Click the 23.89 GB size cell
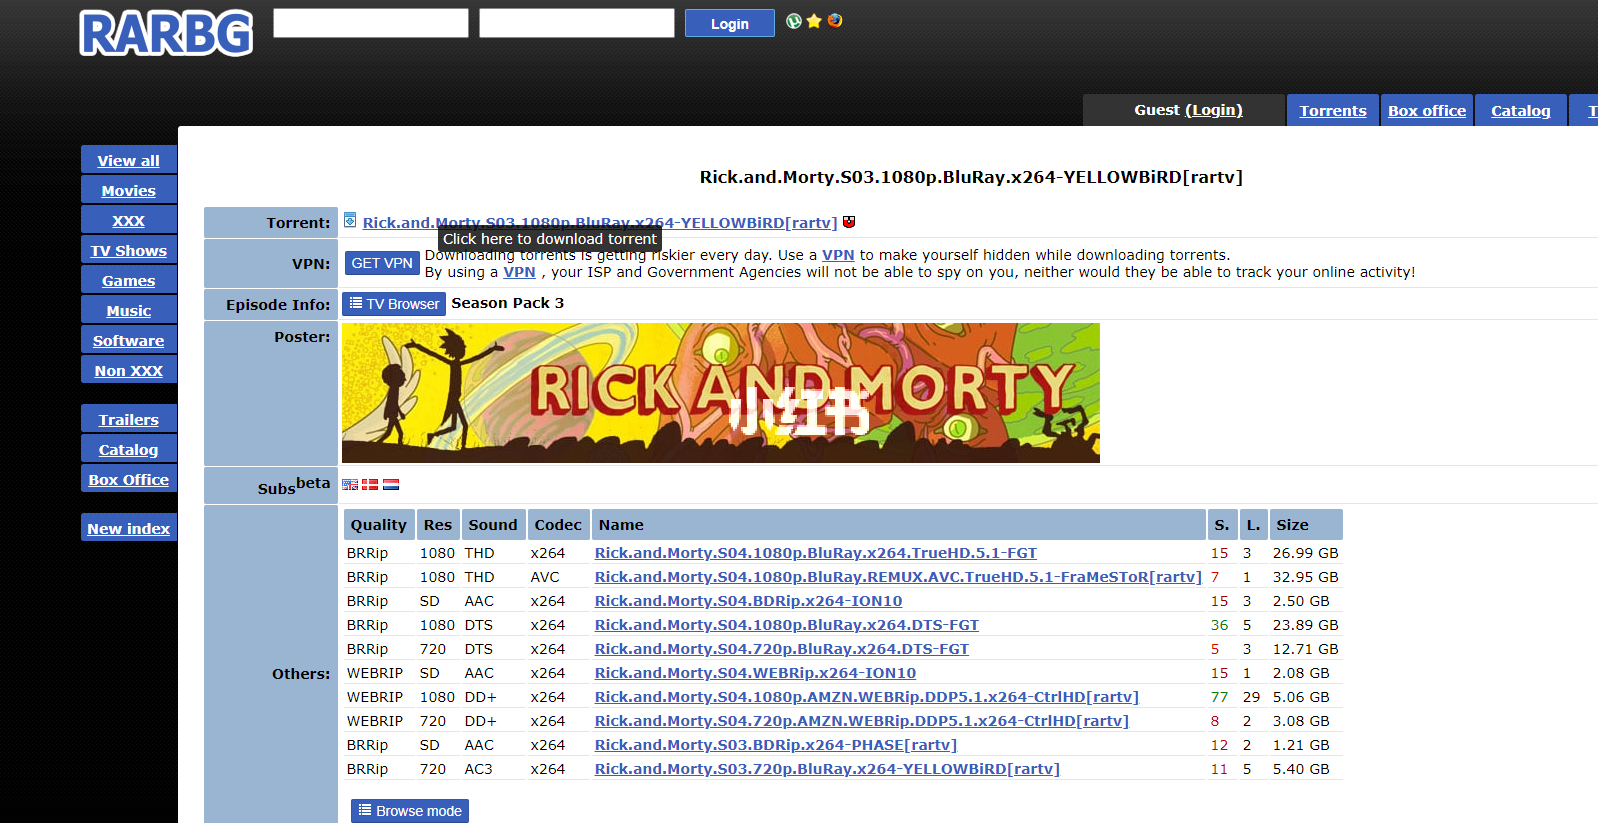Image resolution: width=1598 pixels, height=823 pixels. coord(1305,625)
